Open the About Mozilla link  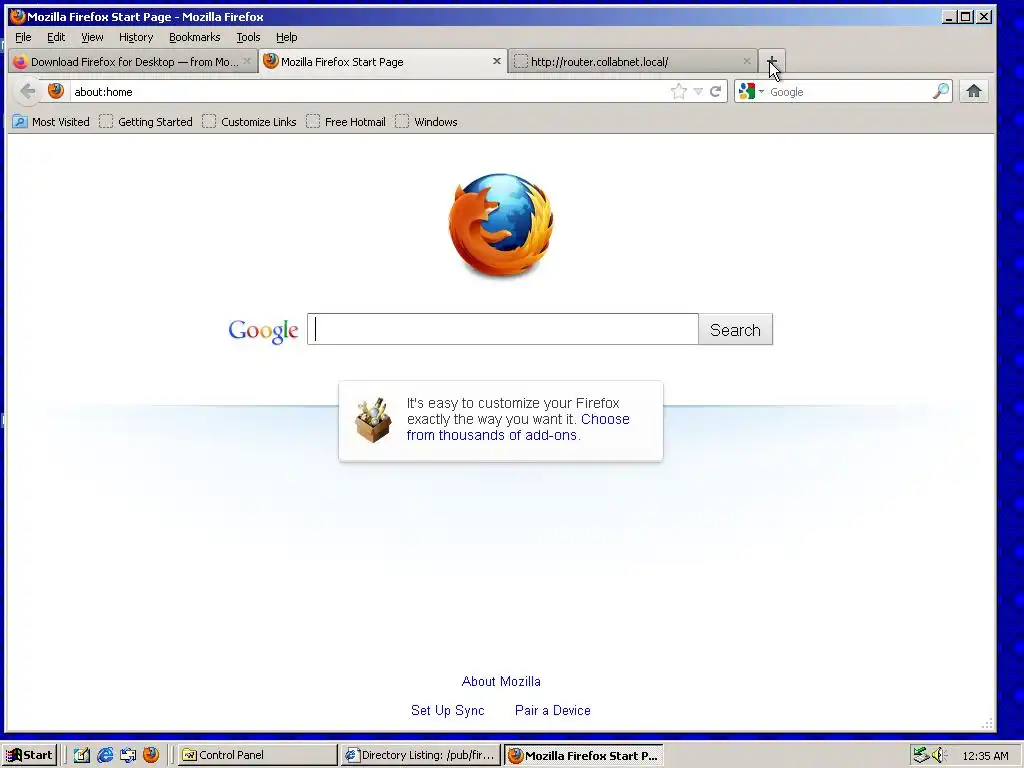tap(501, 681)
